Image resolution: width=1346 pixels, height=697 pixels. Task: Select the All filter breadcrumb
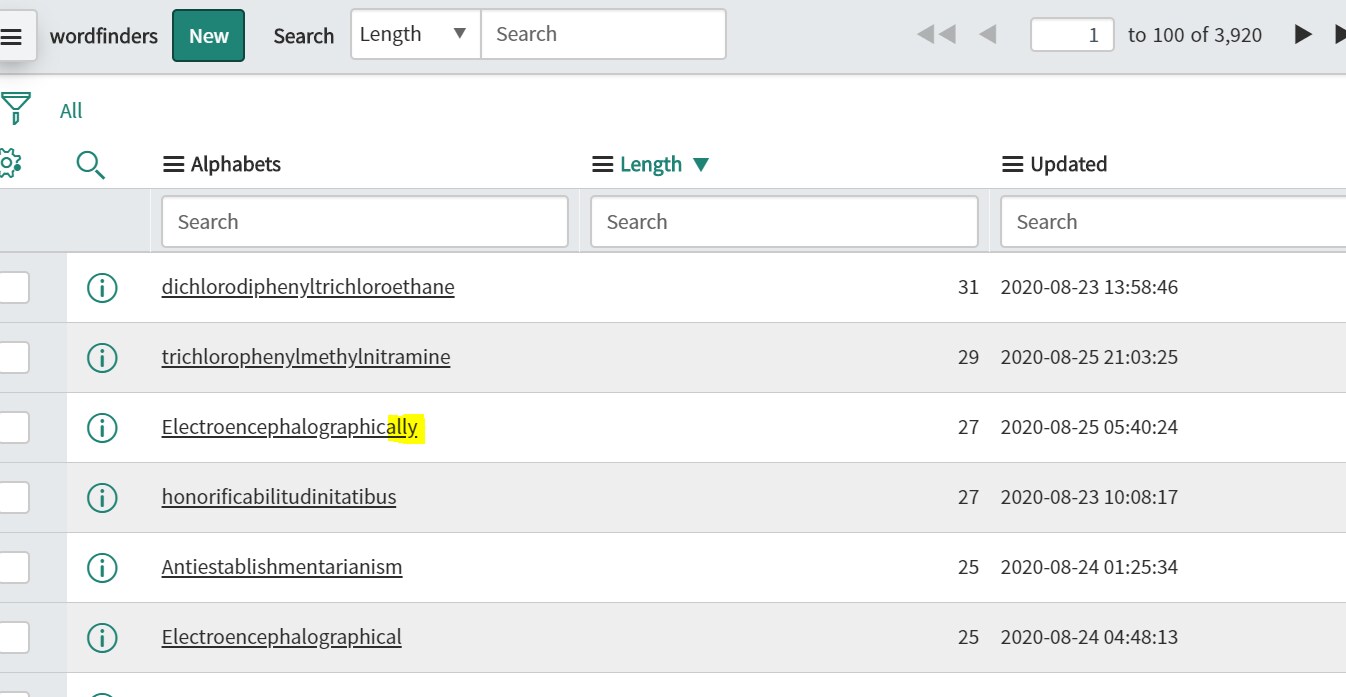click(71, 110)
